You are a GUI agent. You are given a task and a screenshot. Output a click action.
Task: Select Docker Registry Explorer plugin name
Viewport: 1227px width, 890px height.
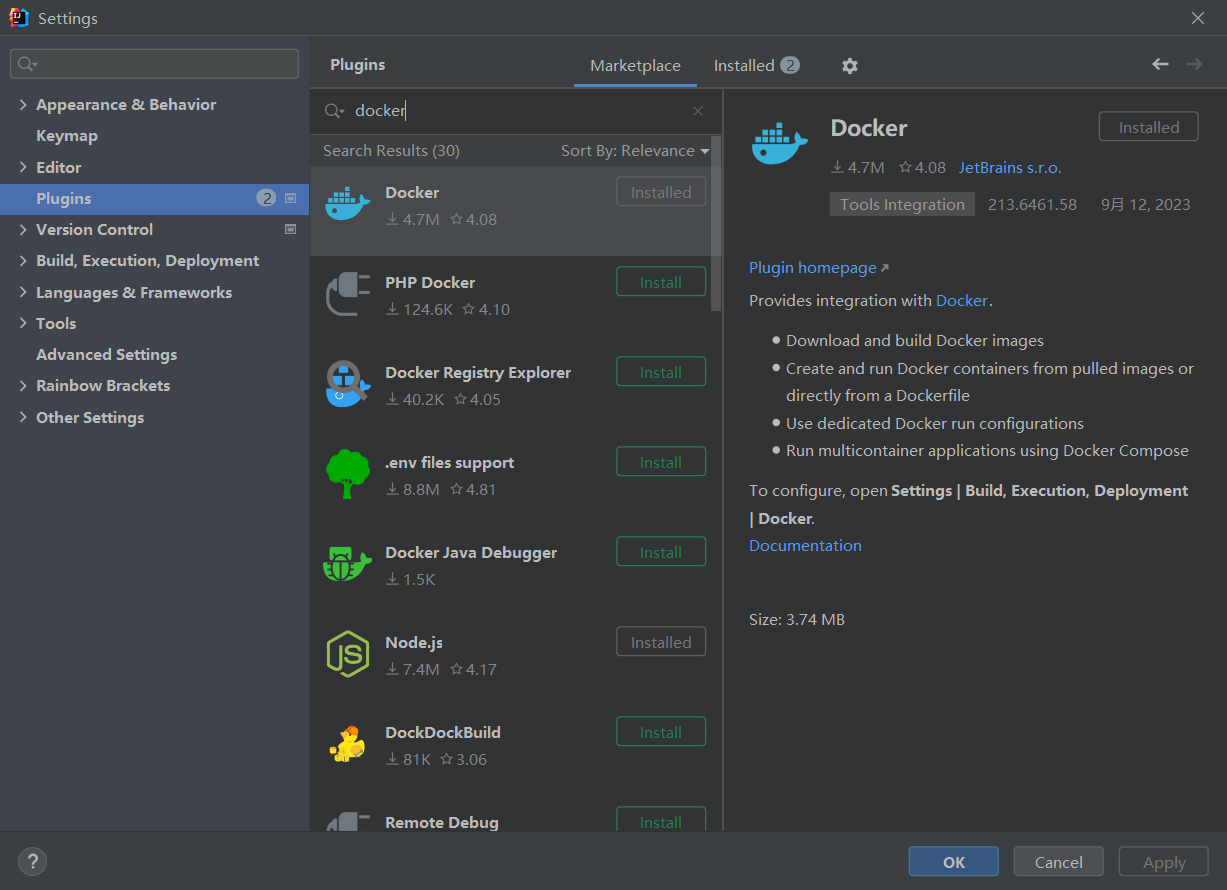[478, 372]
